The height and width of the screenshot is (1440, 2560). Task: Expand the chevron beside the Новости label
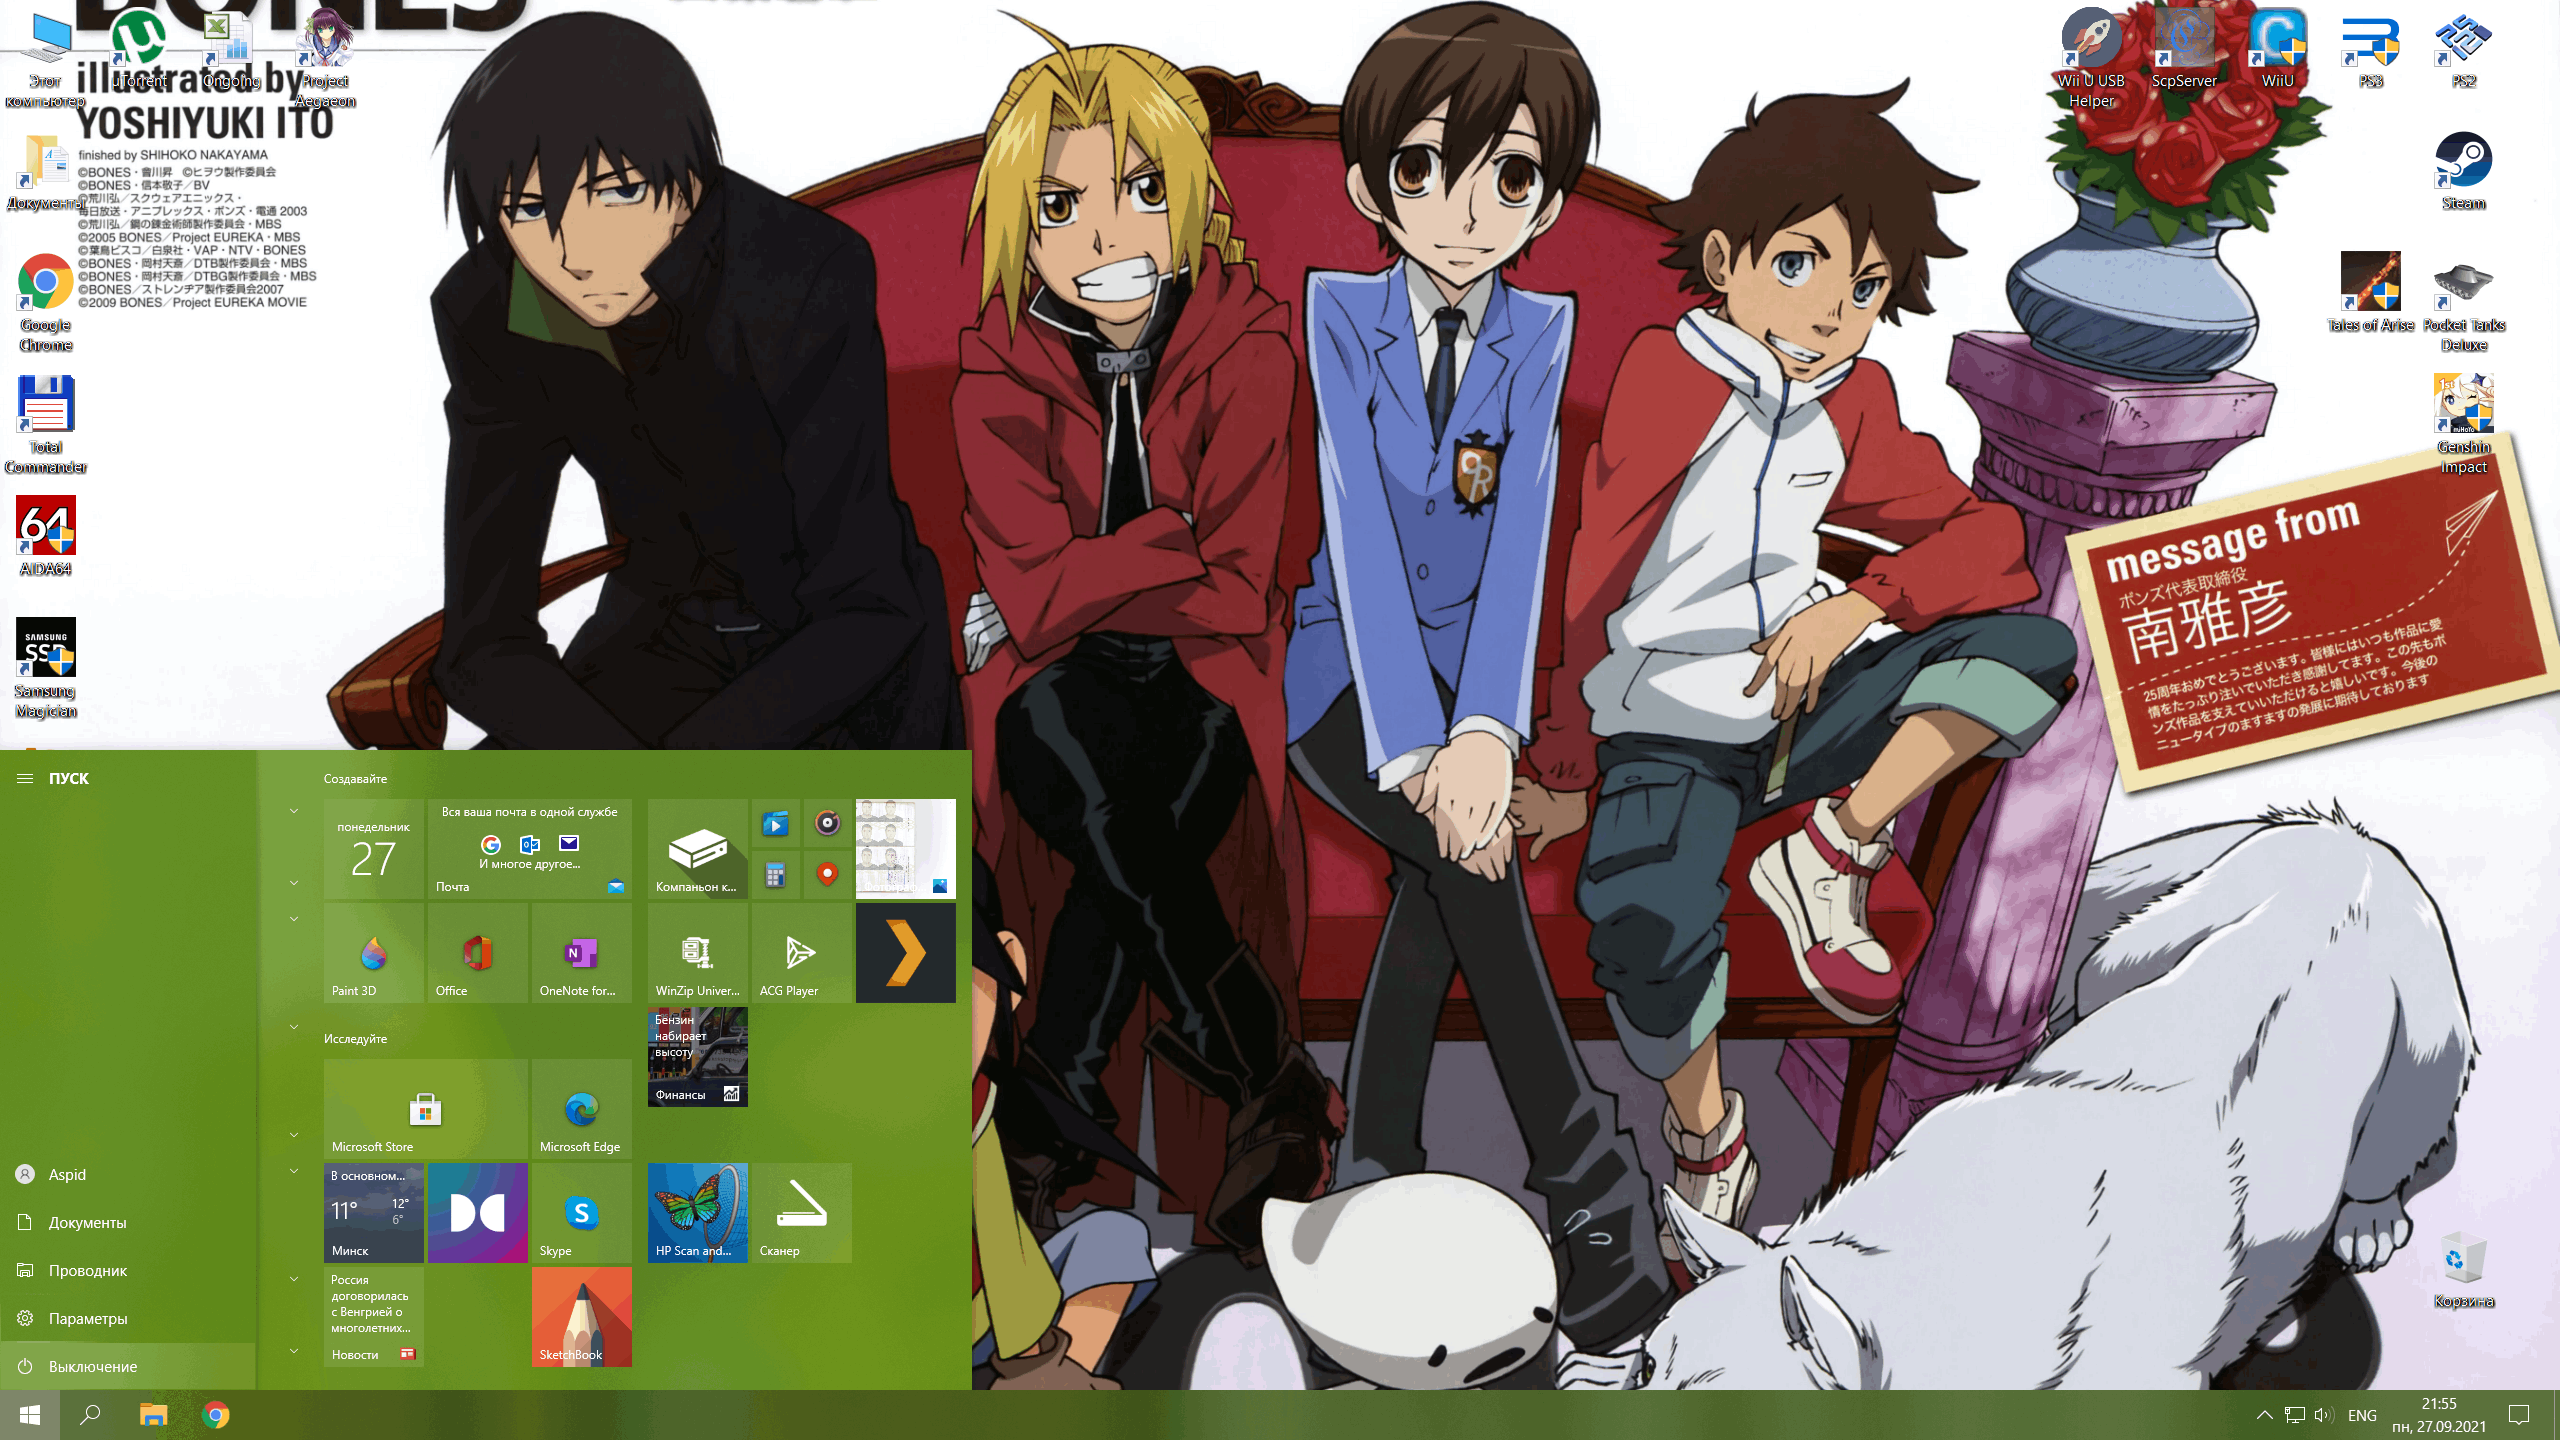294,1351
